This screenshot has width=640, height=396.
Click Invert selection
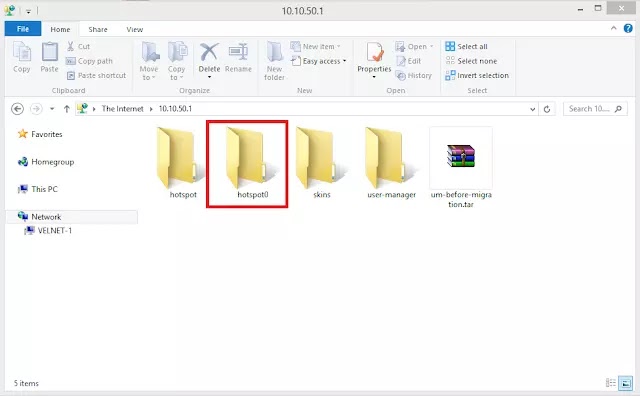[x=477, y=76]
